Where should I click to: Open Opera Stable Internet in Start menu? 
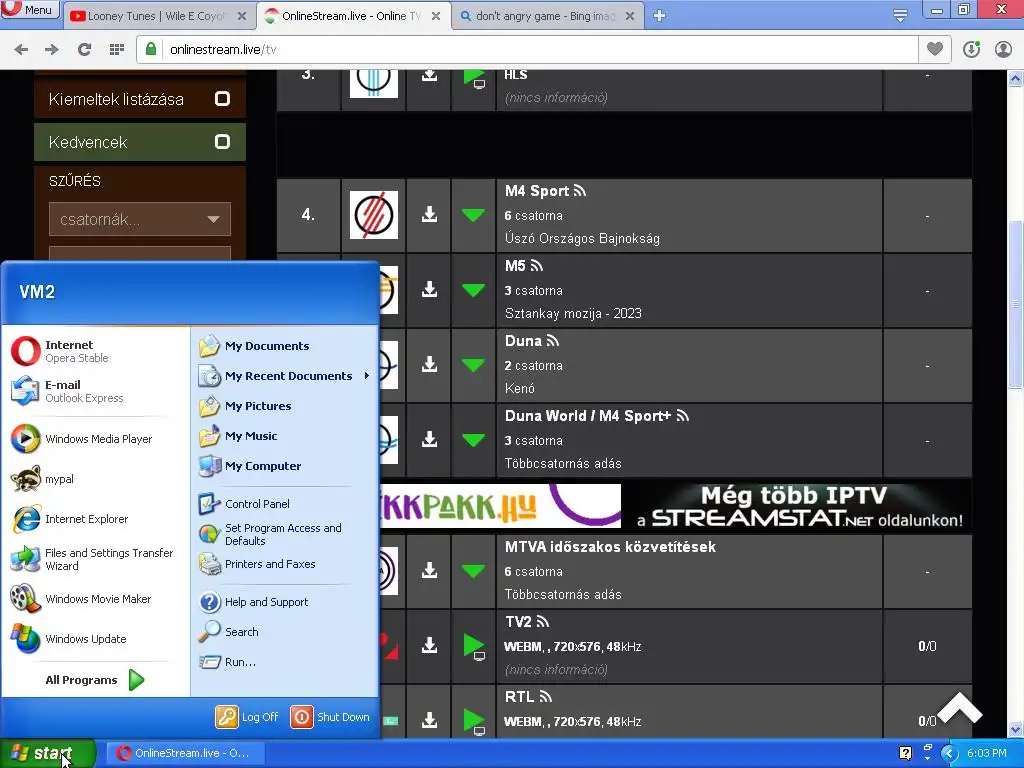coord(61,351)
